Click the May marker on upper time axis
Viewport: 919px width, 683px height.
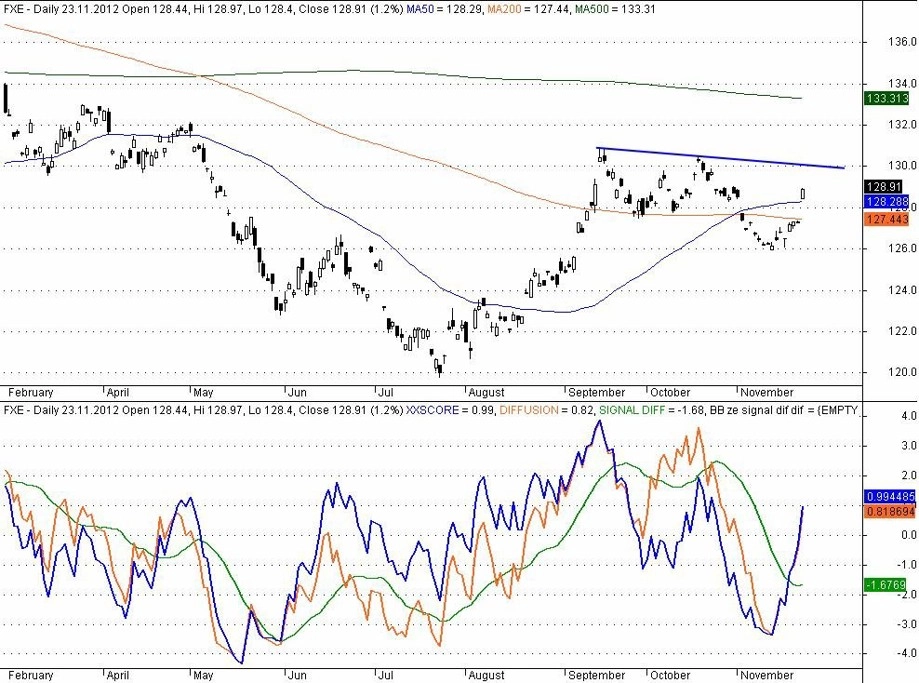coord(203,392)
